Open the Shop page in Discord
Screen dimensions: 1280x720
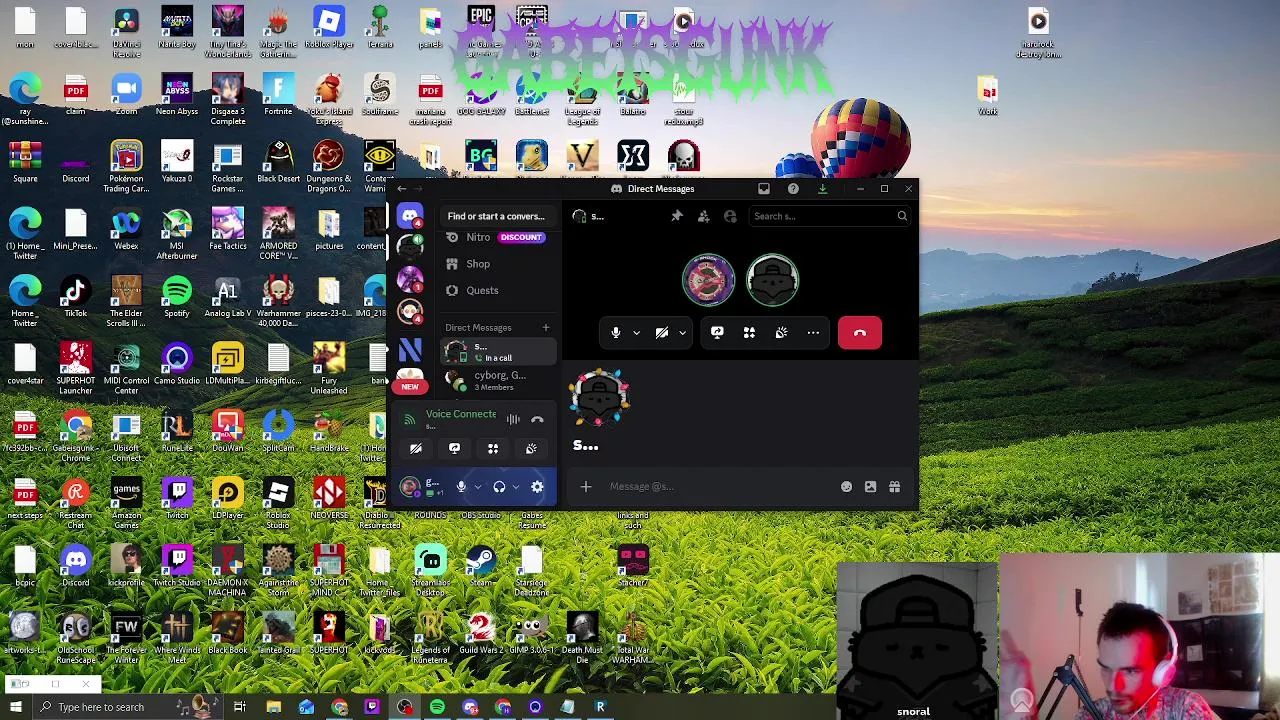pyautogui.click(x=496, y=264)
